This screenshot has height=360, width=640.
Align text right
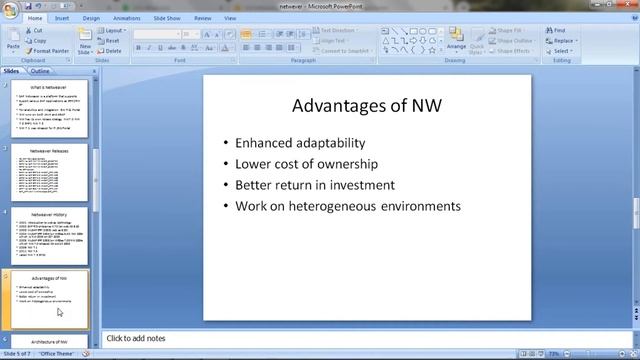click(x=268, y=48)
